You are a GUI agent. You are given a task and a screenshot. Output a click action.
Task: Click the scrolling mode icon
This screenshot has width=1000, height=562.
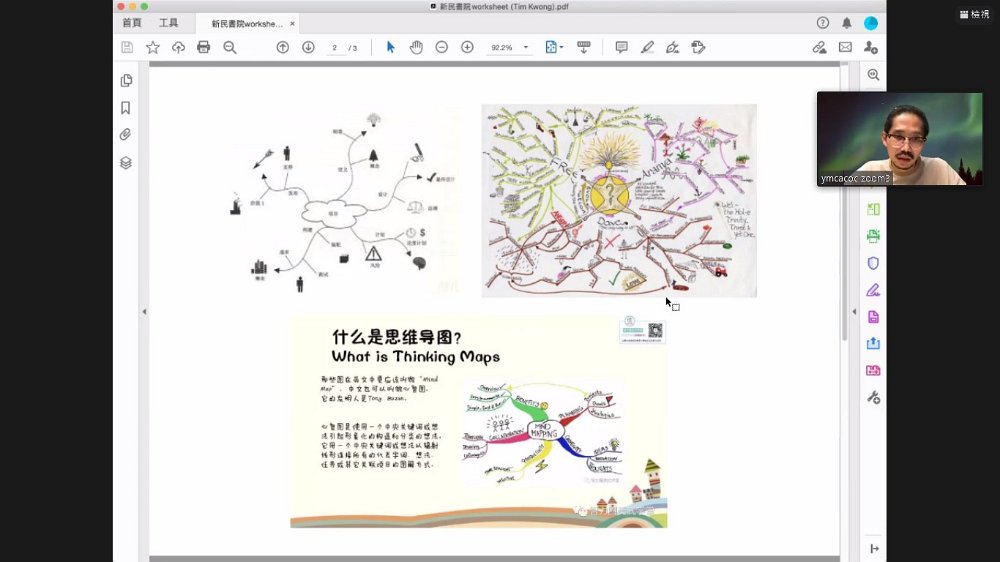tap(584, 47)
